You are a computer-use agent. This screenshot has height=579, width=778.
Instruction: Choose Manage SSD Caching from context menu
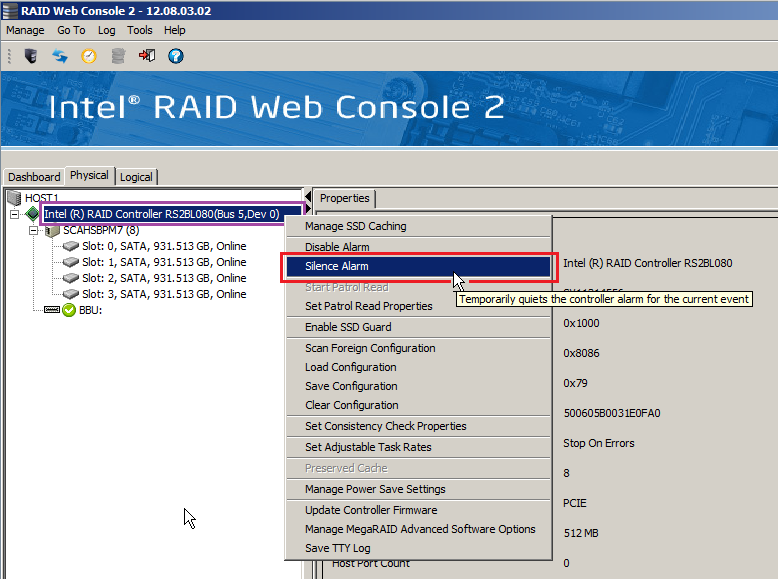[x=418, y=226]
